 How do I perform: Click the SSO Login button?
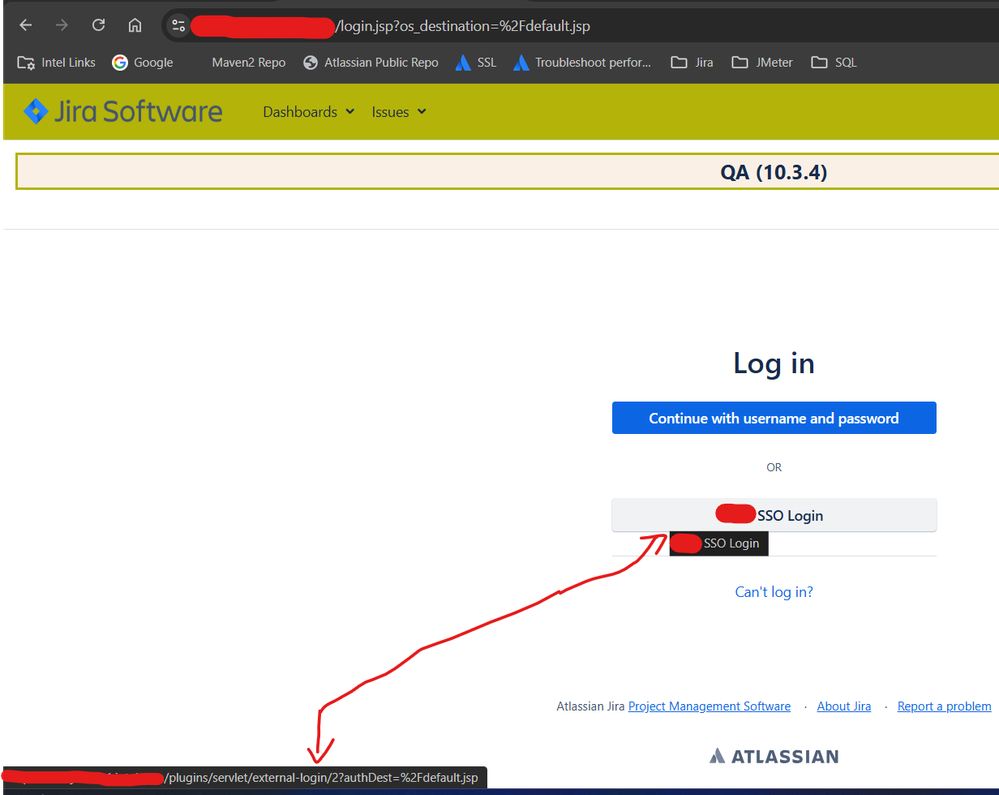pyautogui.click(x=773, y=515)
